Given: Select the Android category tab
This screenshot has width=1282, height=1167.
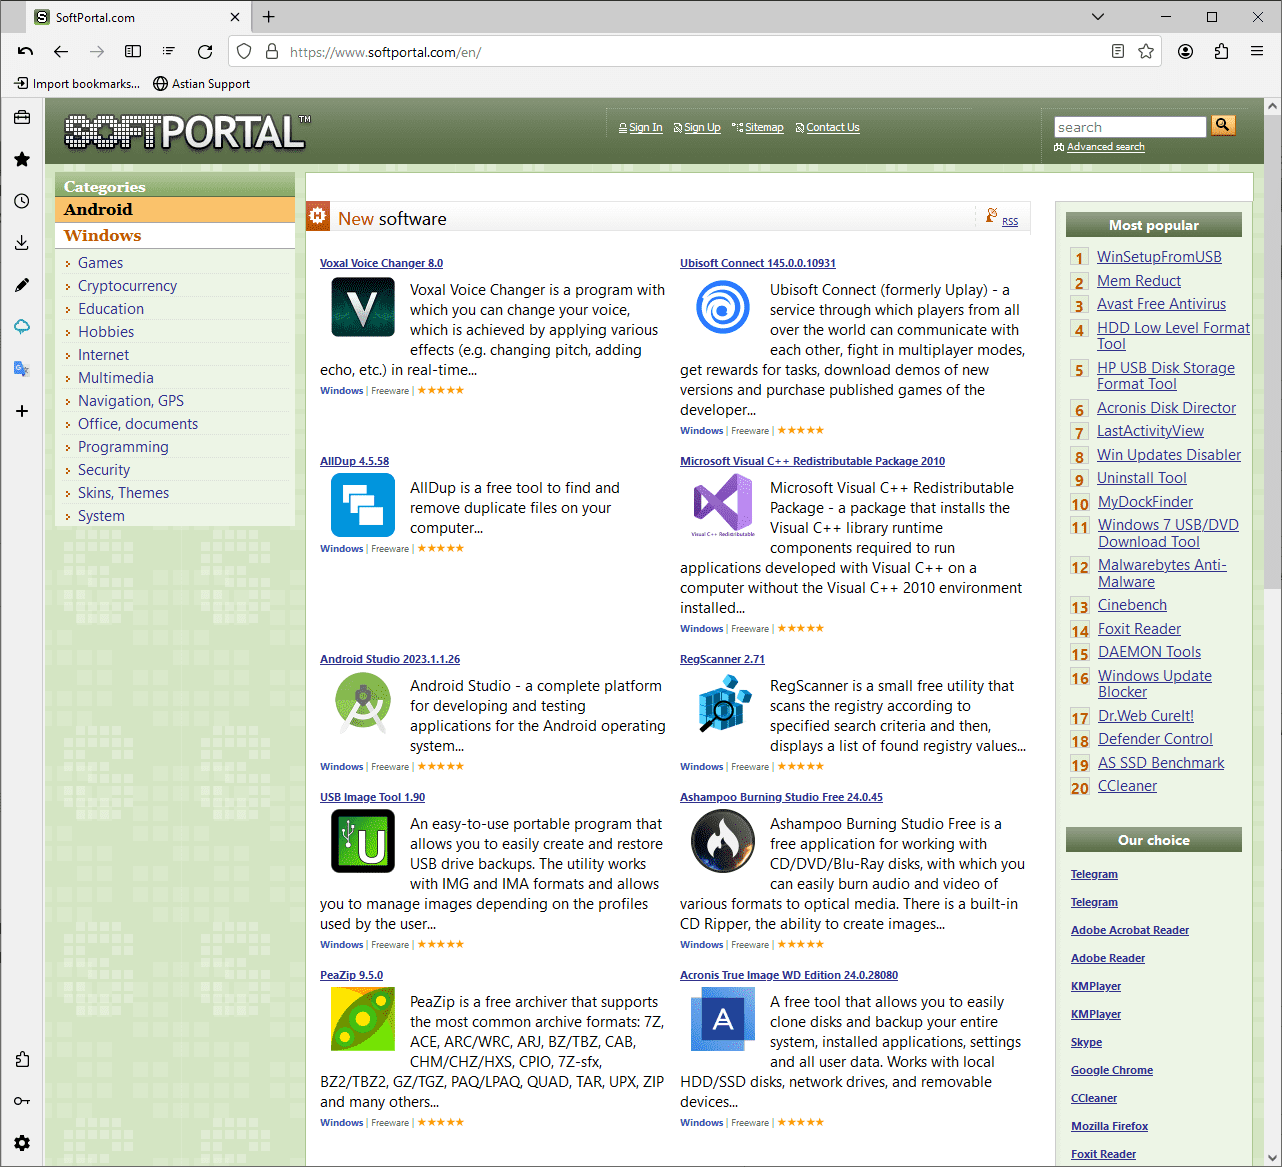Looking at the screenshot, I should click(x=175, y=209).
